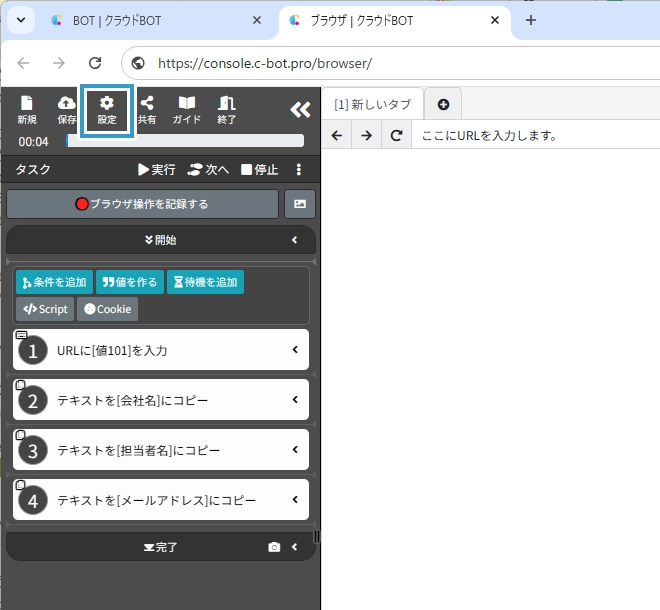Open the ガイド (Guide) book icon

point(187,109)
